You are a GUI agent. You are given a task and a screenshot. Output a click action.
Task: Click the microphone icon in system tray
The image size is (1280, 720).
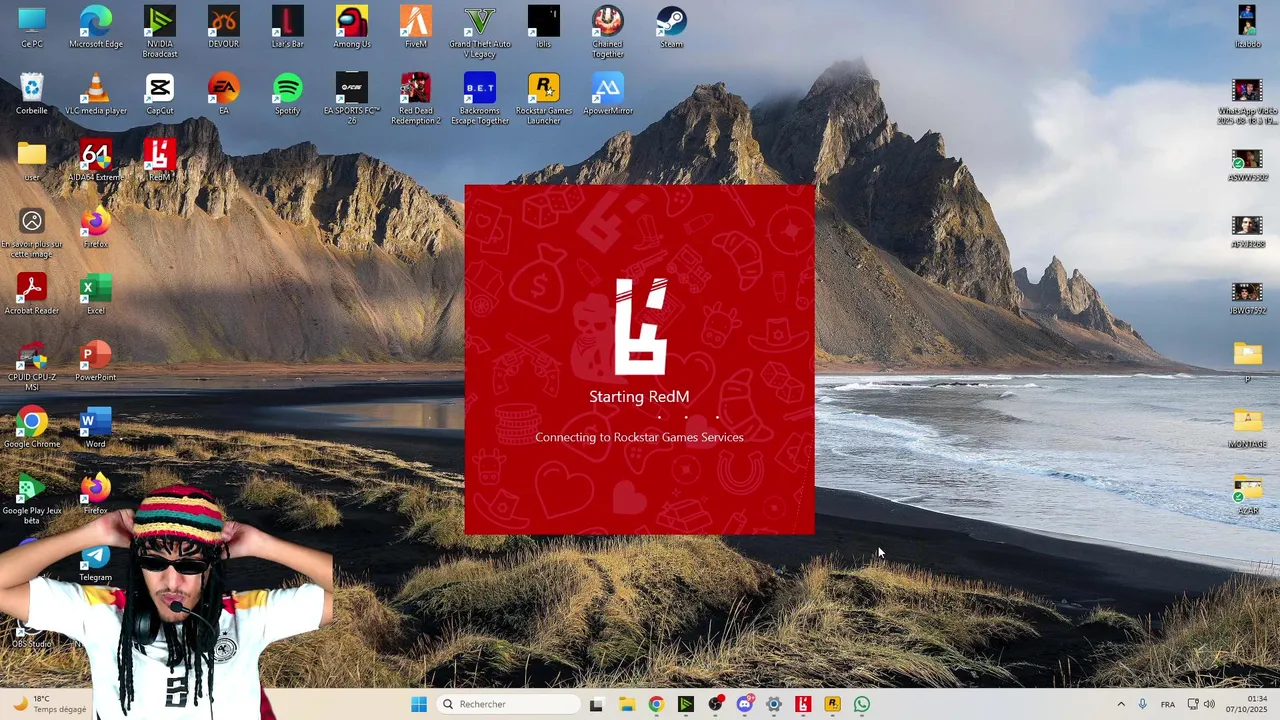pos(1142,704)
